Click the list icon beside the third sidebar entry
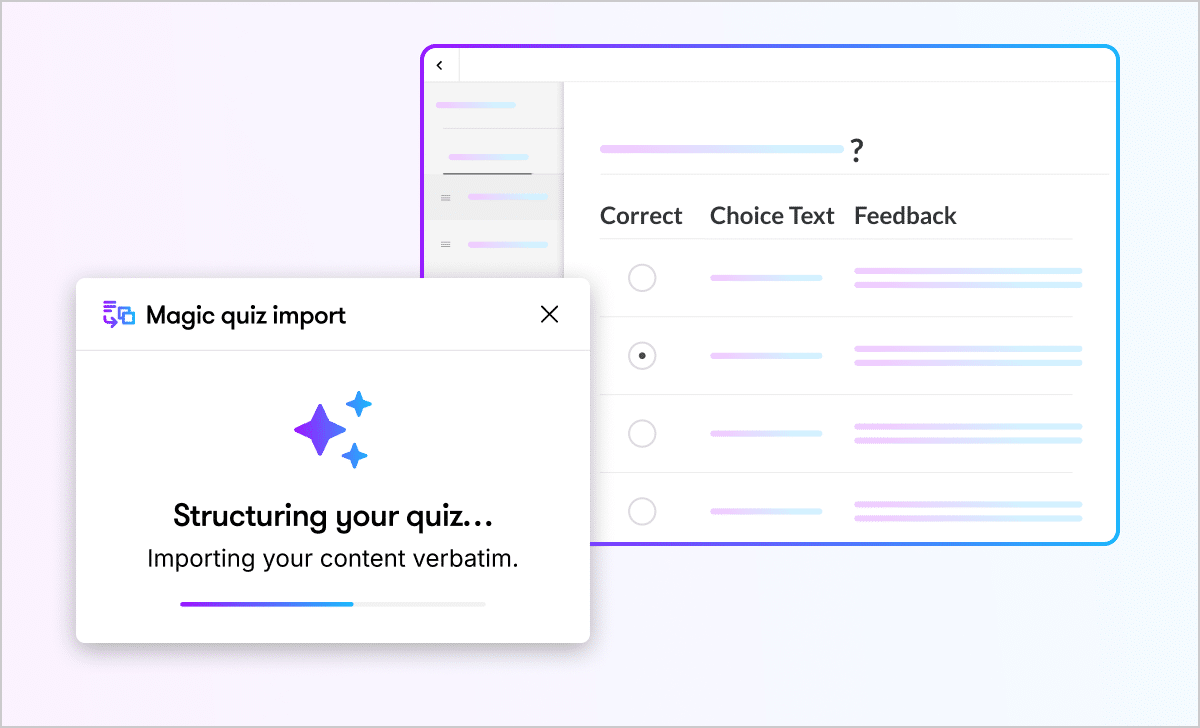 [444, 197]
